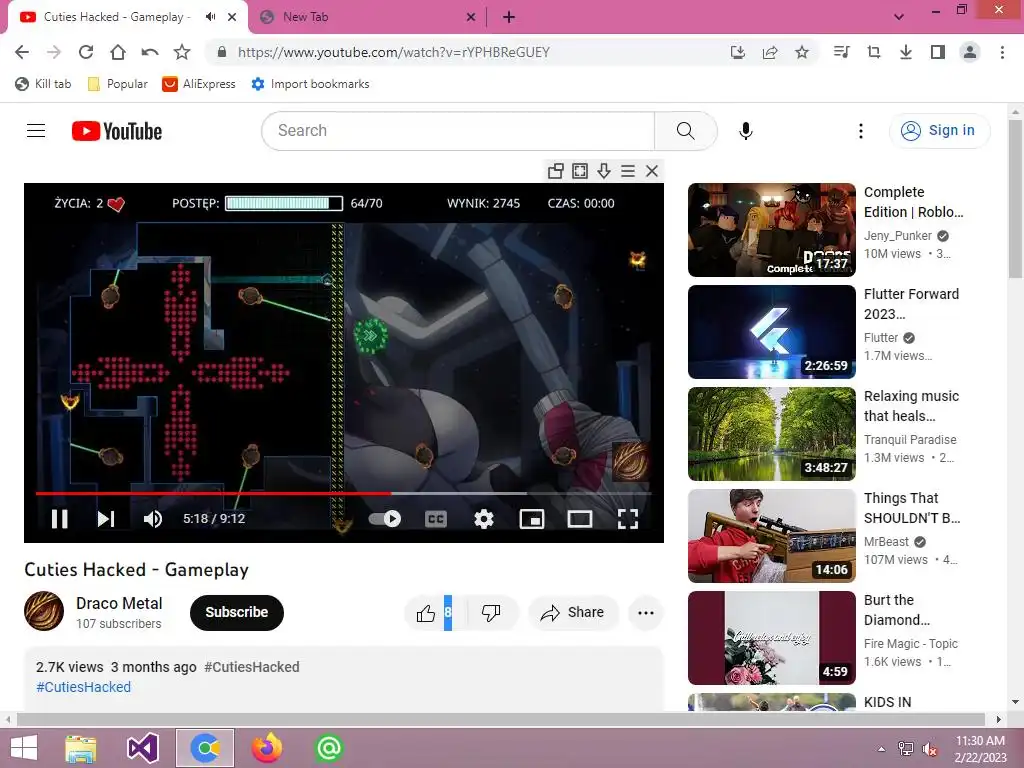This screenshot has height=768, width=1024.
Task: Focus the YouTube Search field
Action: tap(458, 131)
